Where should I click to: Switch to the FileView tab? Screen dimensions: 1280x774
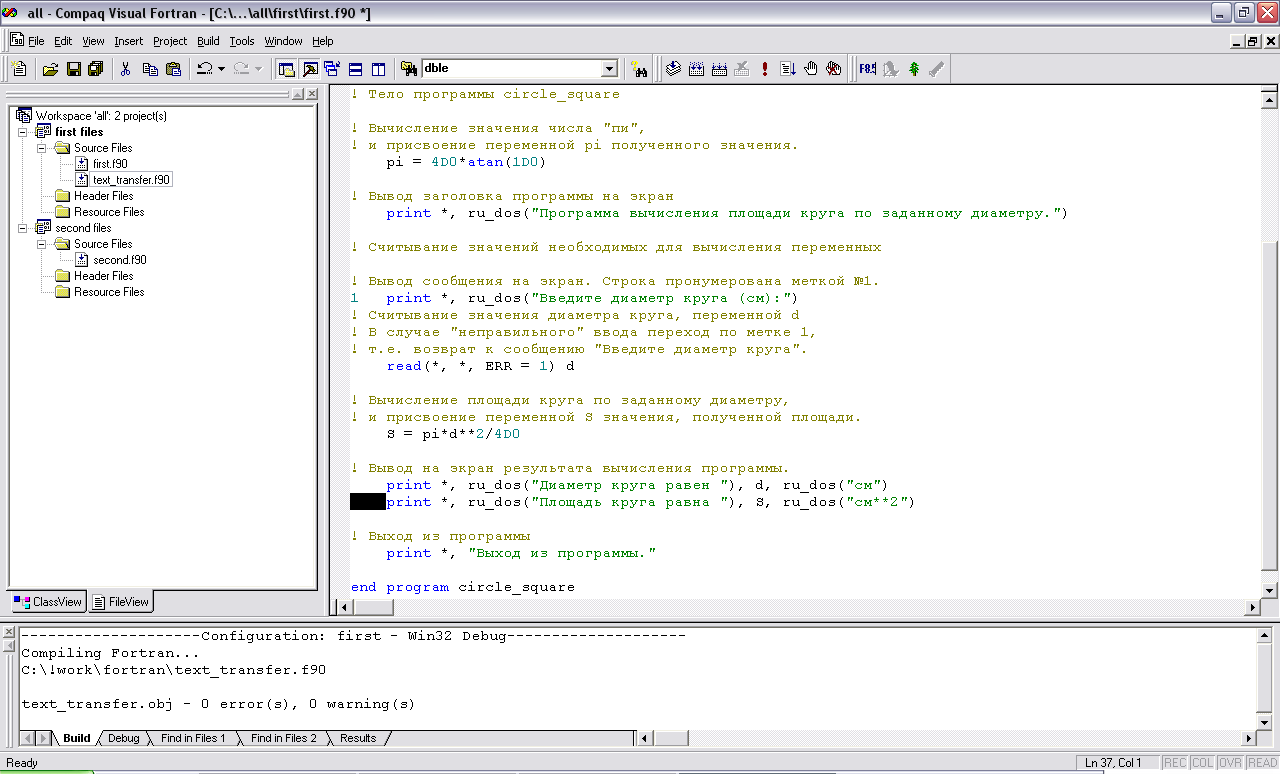click(121, 602)
